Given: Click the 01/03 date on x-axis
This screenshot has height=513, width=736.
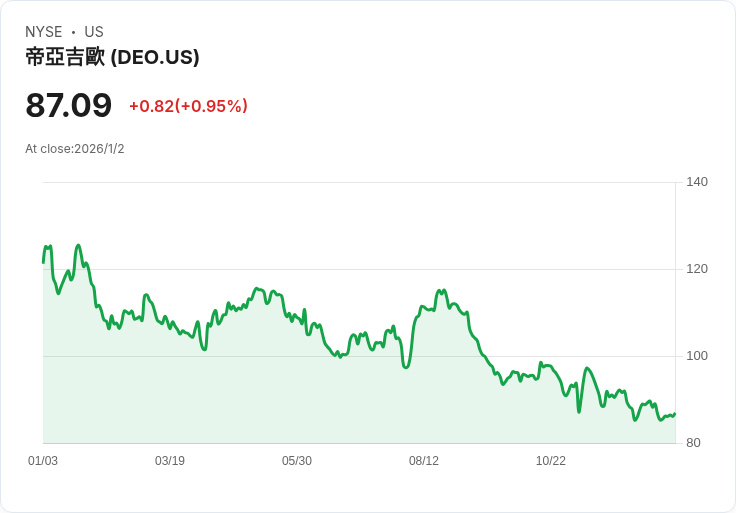Looking at the screenshot, I should tap(43, 461).
